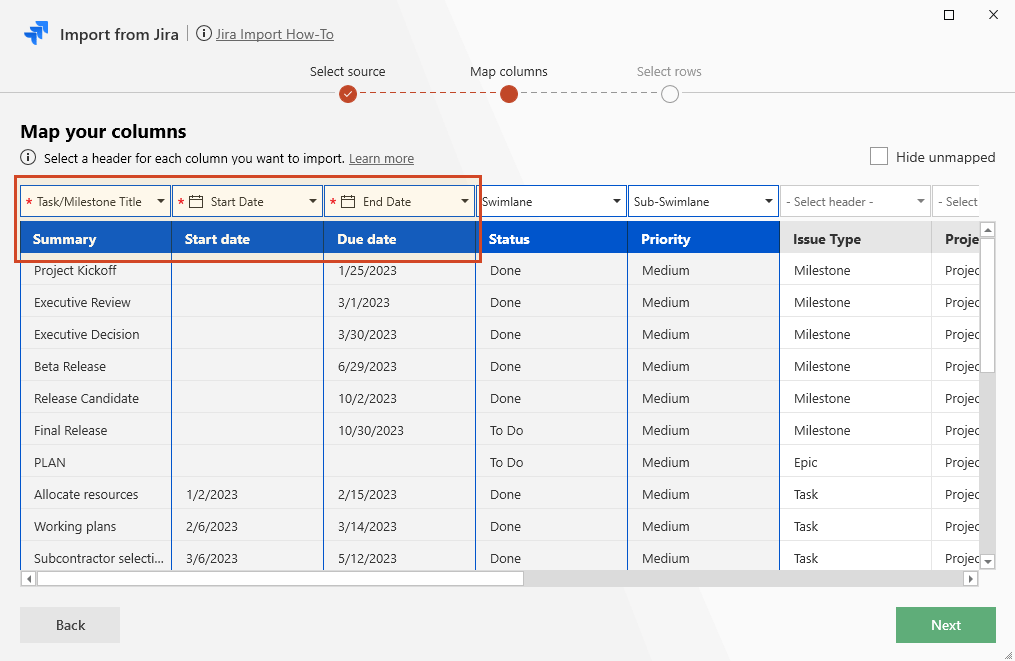Click the Jira logo icon
The height and width of the screenshot is (661, 1015).
point(37,33)
